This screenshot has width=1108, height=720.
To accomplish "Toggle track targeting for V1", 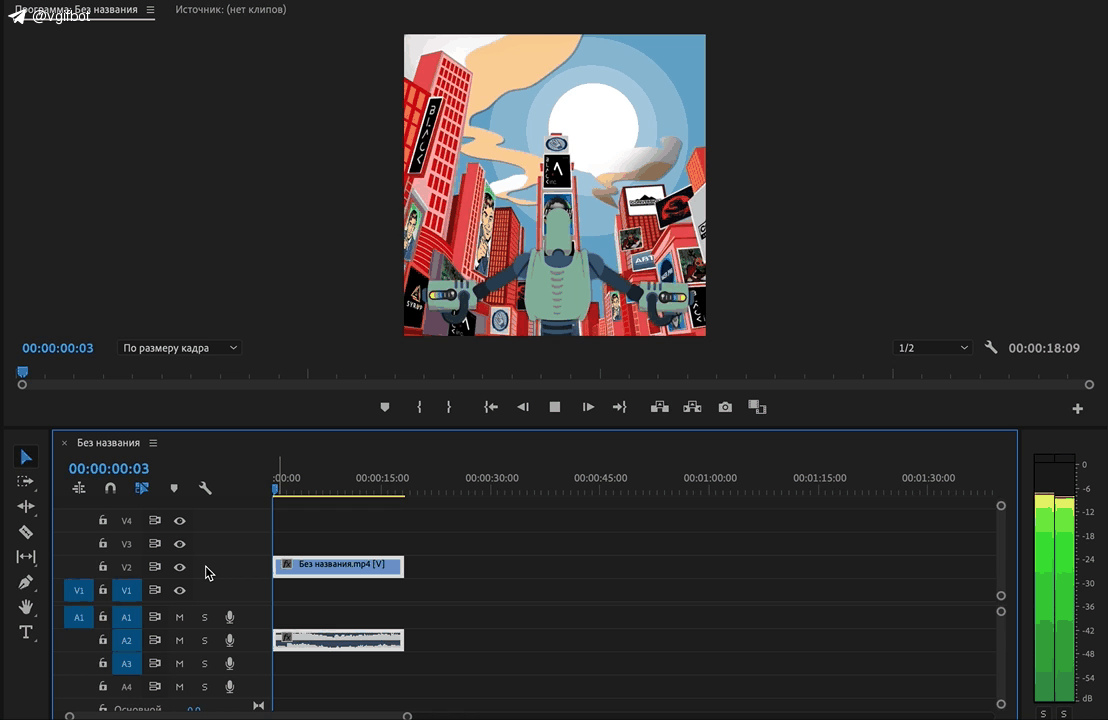I will (126, 591).
